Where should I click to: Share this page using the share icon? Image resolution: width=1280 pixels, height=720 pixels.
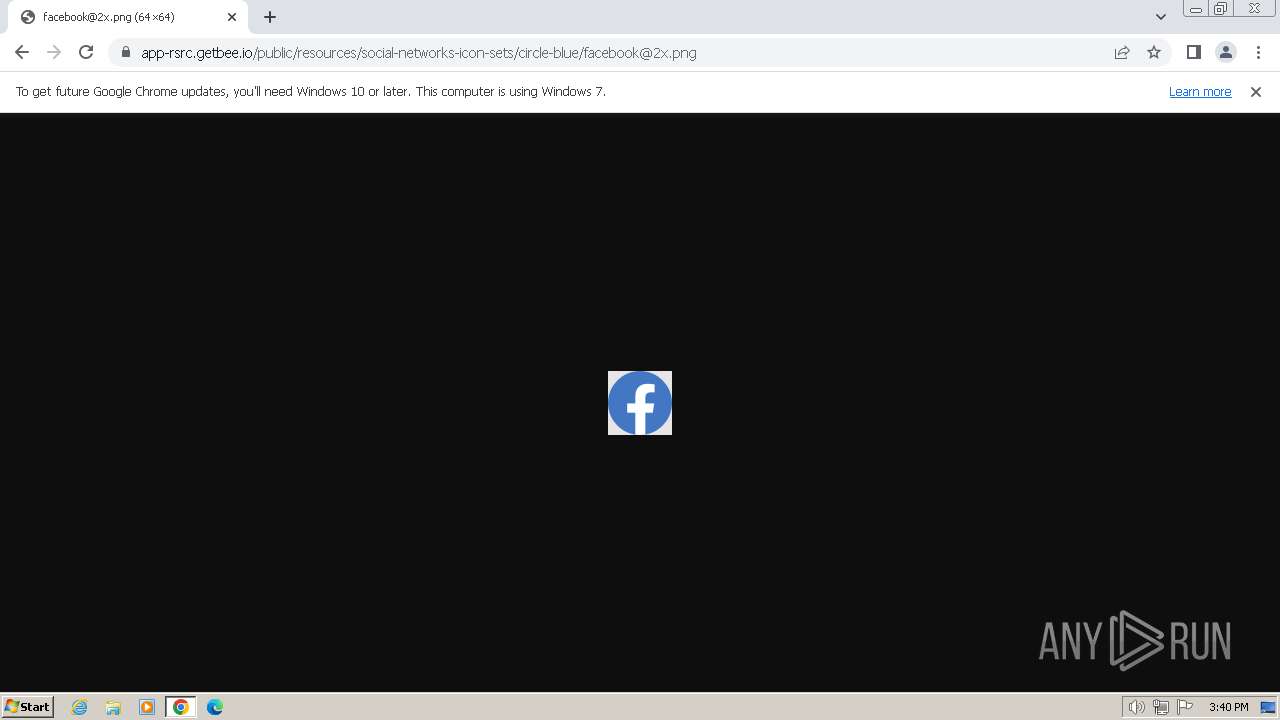1122,52
